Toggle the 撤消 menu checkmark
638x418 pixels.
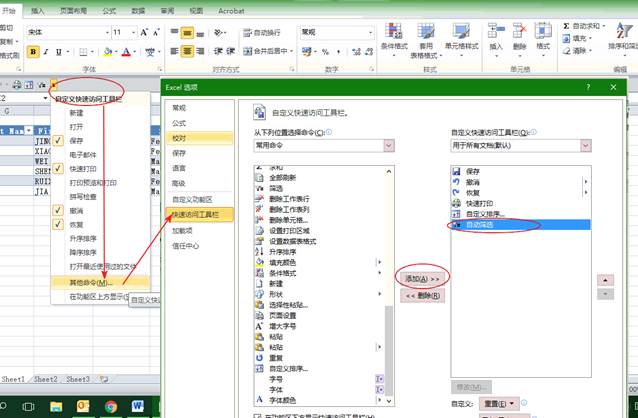(59, 211)
